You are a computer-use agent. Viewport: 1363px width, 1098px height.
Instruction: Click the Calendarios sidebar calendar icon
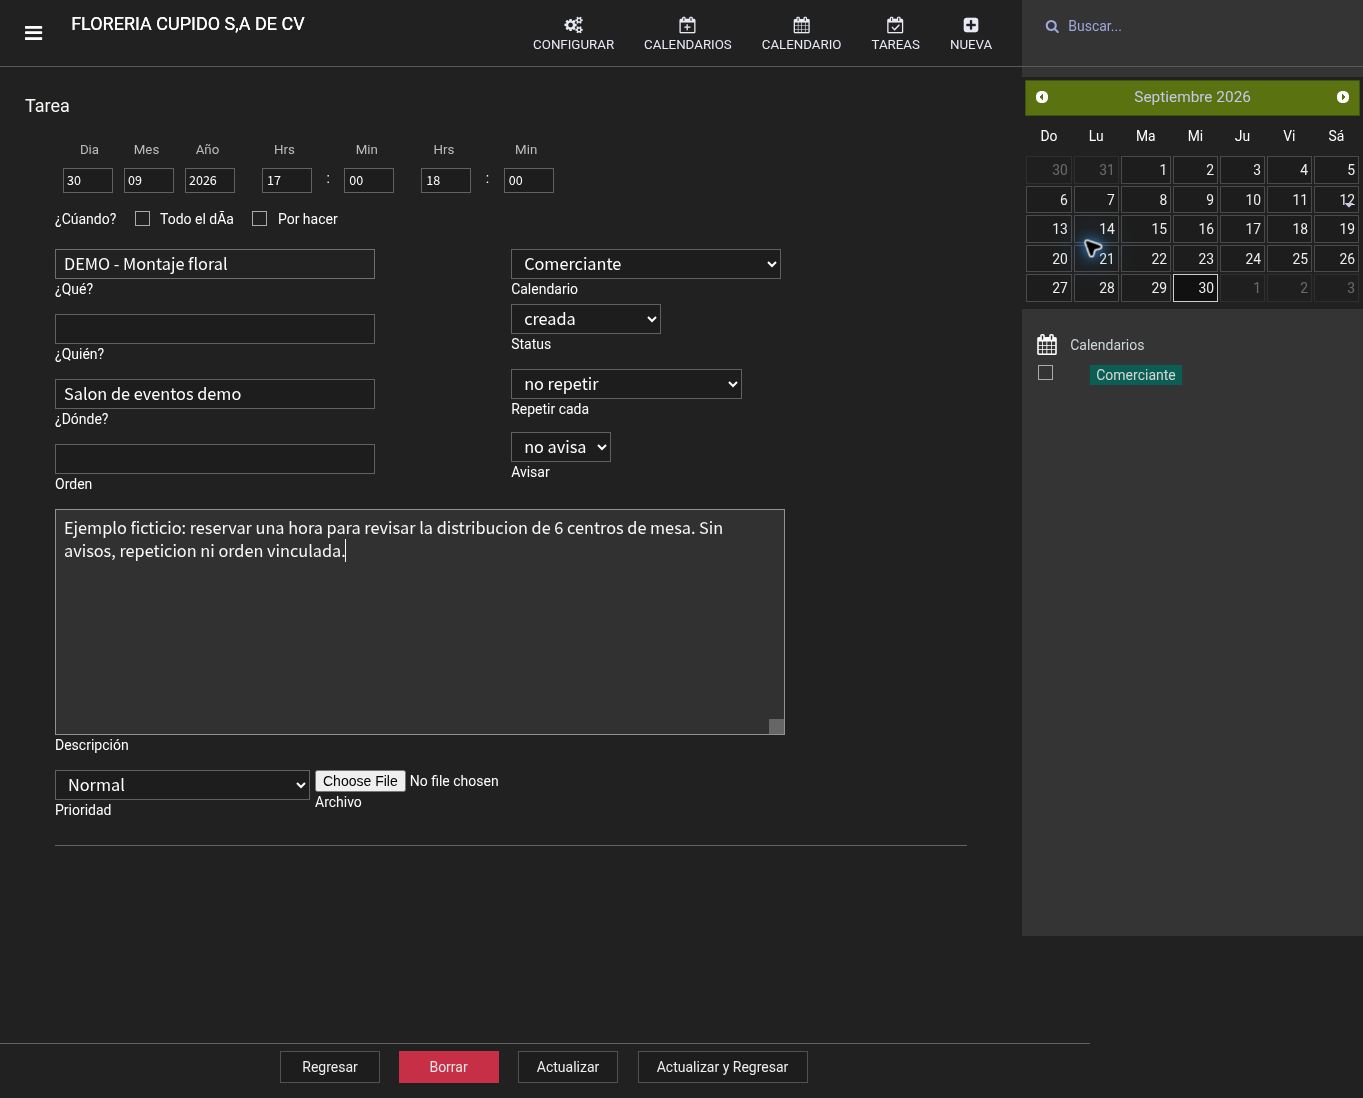coord(1047,345)
